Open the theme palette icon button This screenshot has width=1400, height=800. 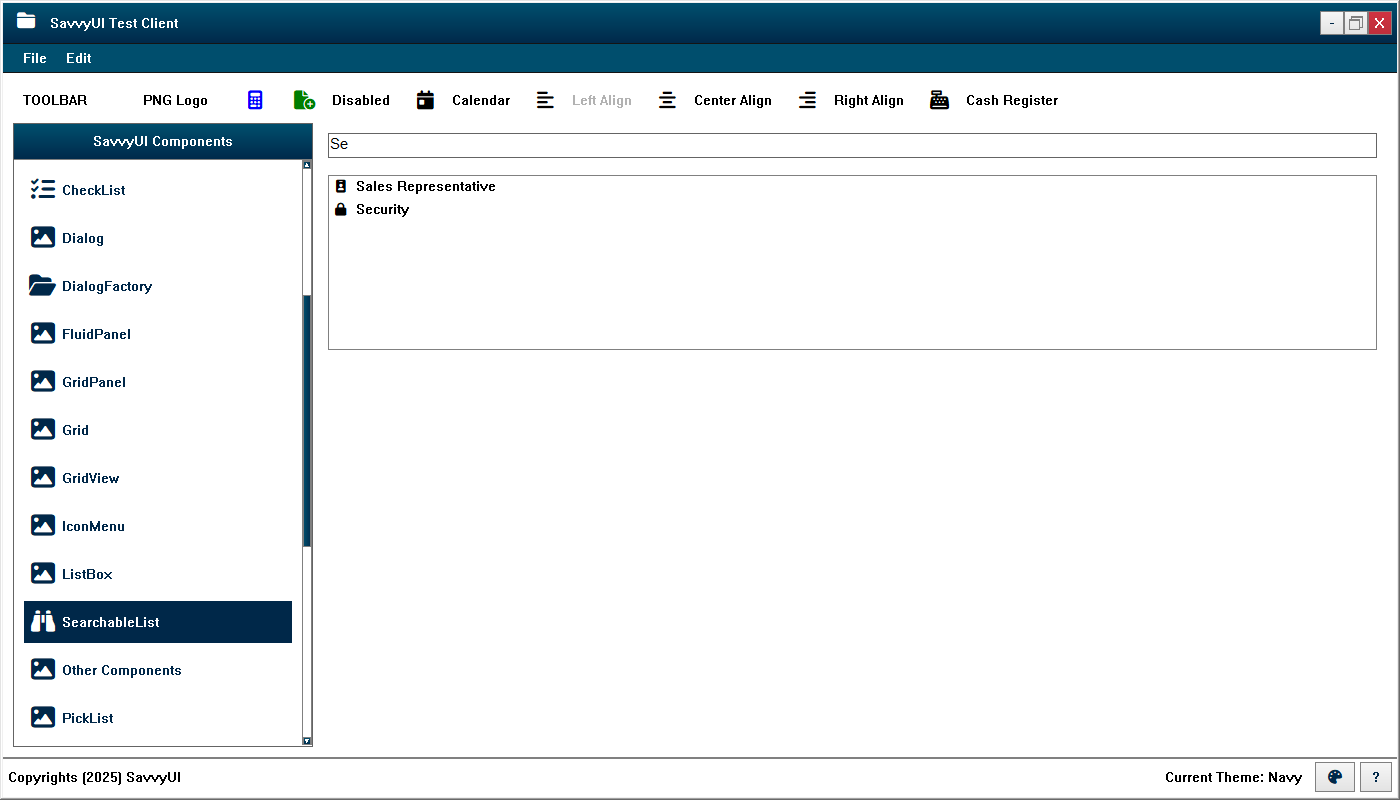pos(1334,777)
